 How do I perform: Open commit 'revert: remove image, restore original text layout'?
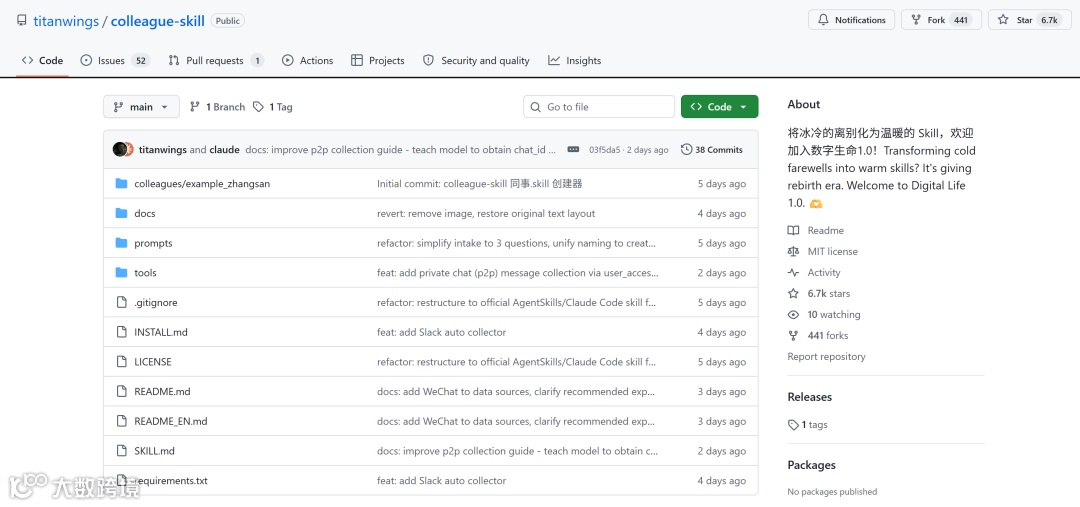pyautogui.click(x=486, y=214)
